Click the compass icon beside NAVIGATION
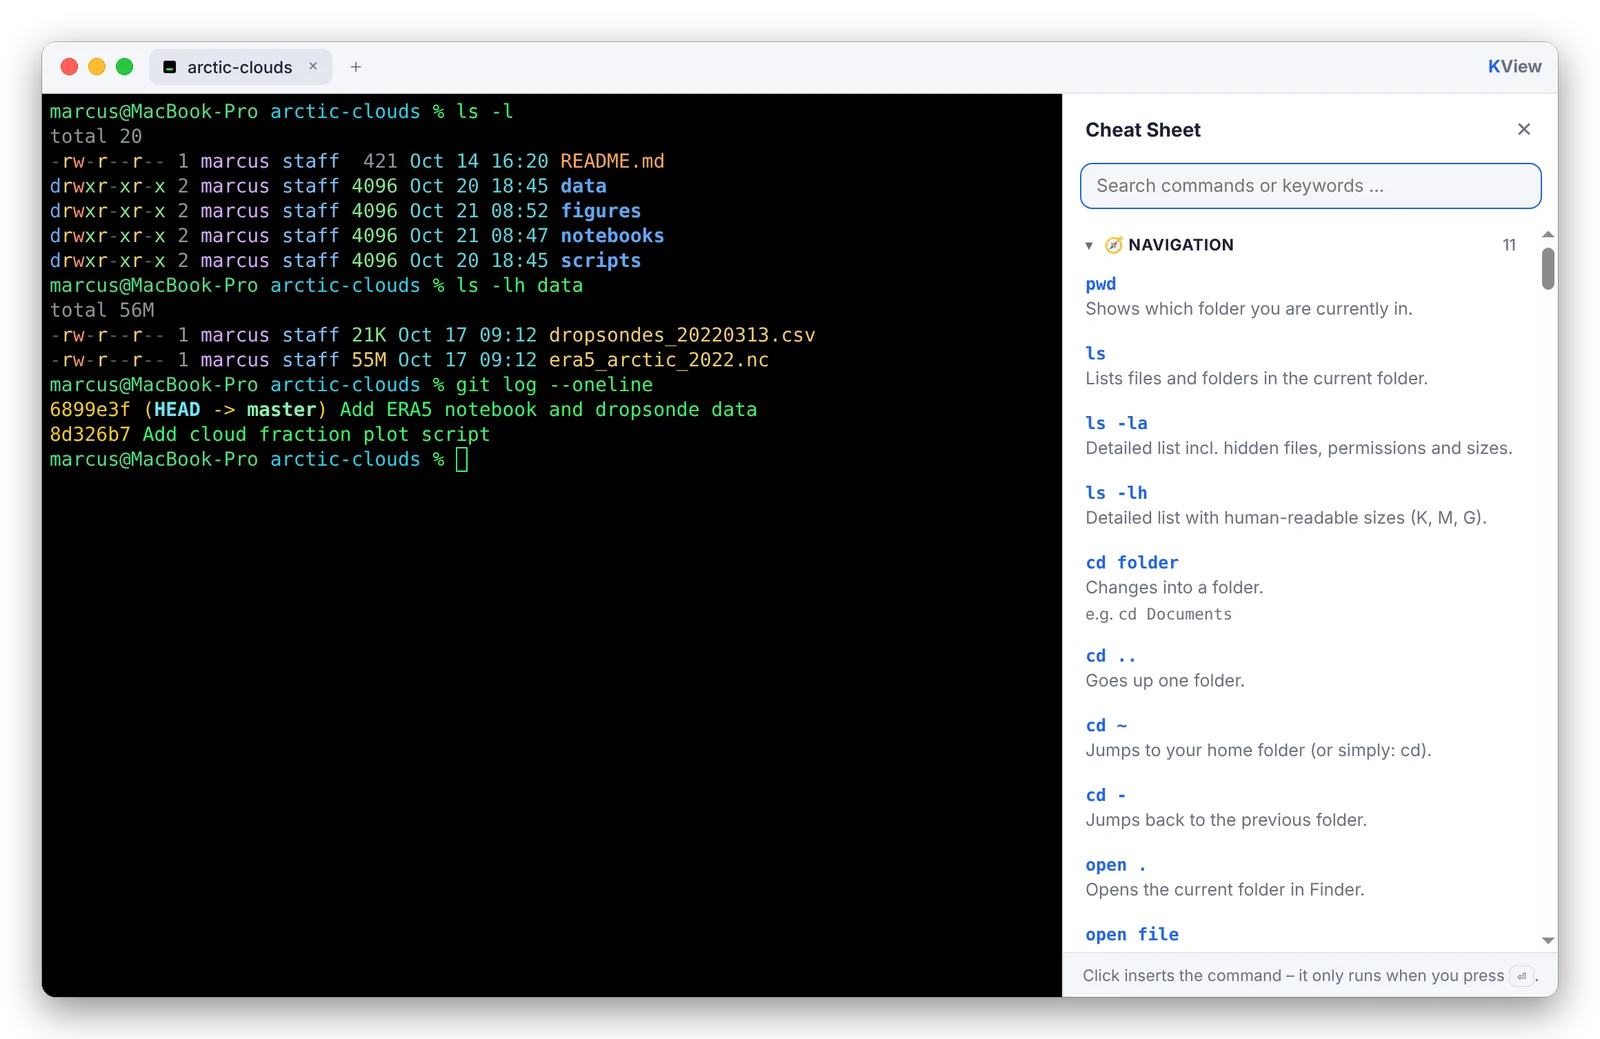The image size is (1600, 1039). click(1113, 245)
